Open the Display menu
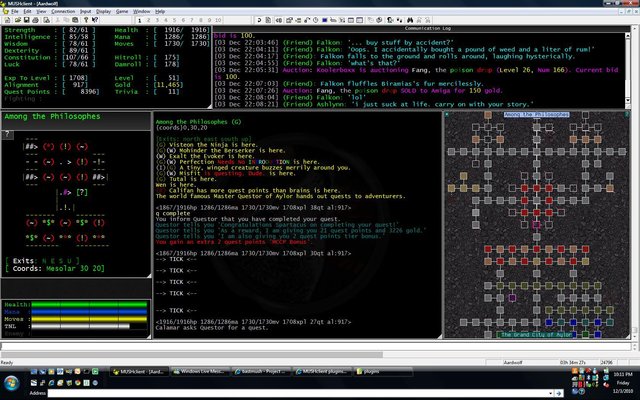The height and width of the screenshot is (400, 640). 104,11
